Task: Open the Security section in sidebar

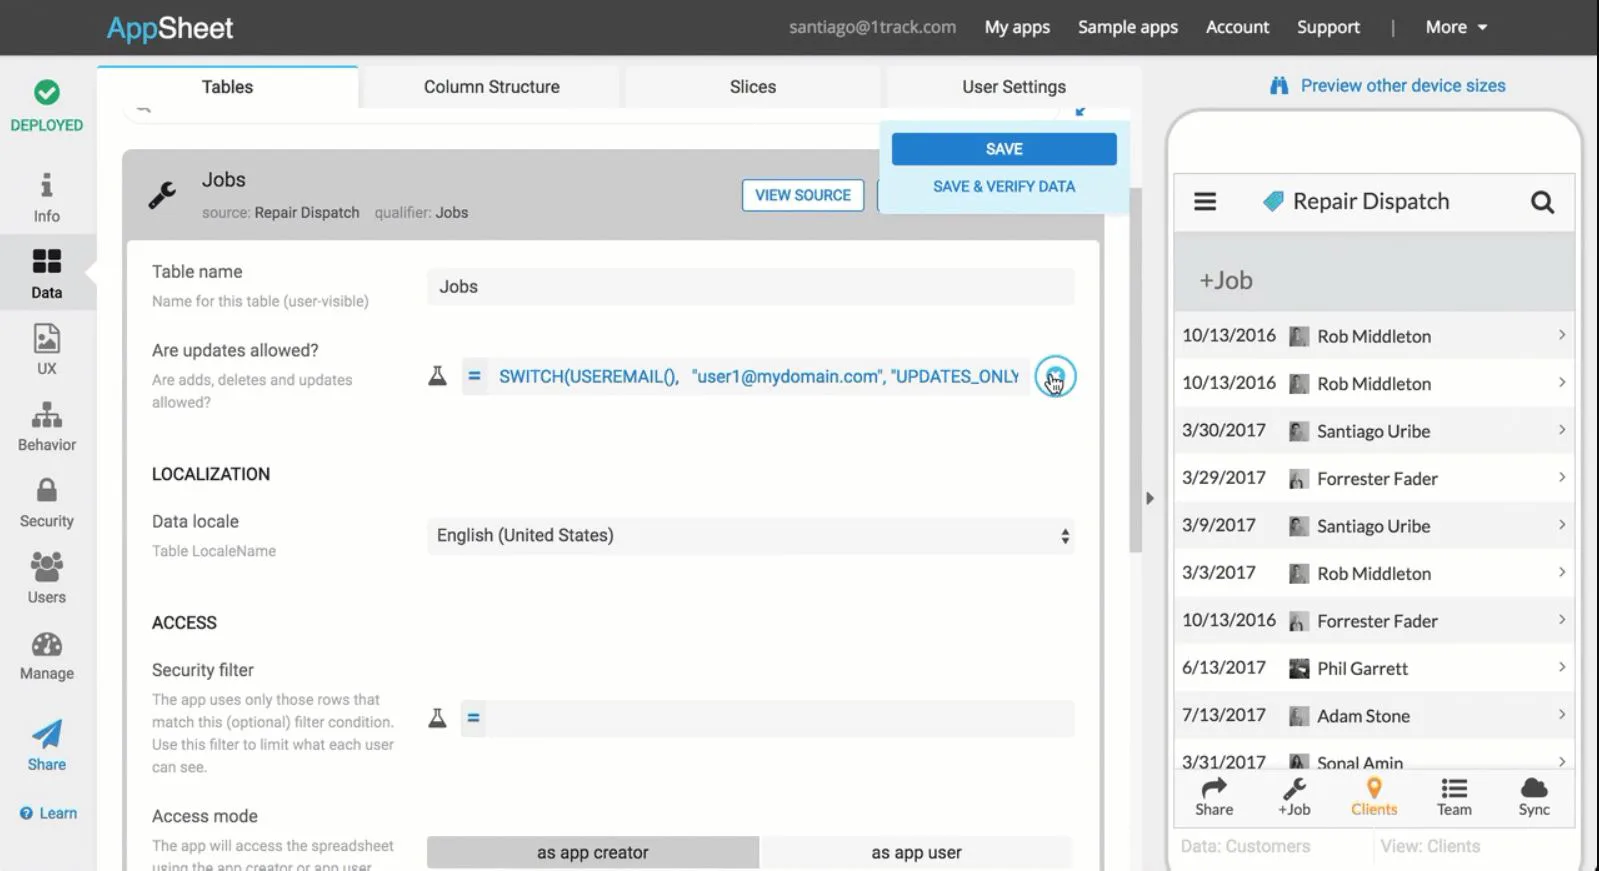Action: 46,502
